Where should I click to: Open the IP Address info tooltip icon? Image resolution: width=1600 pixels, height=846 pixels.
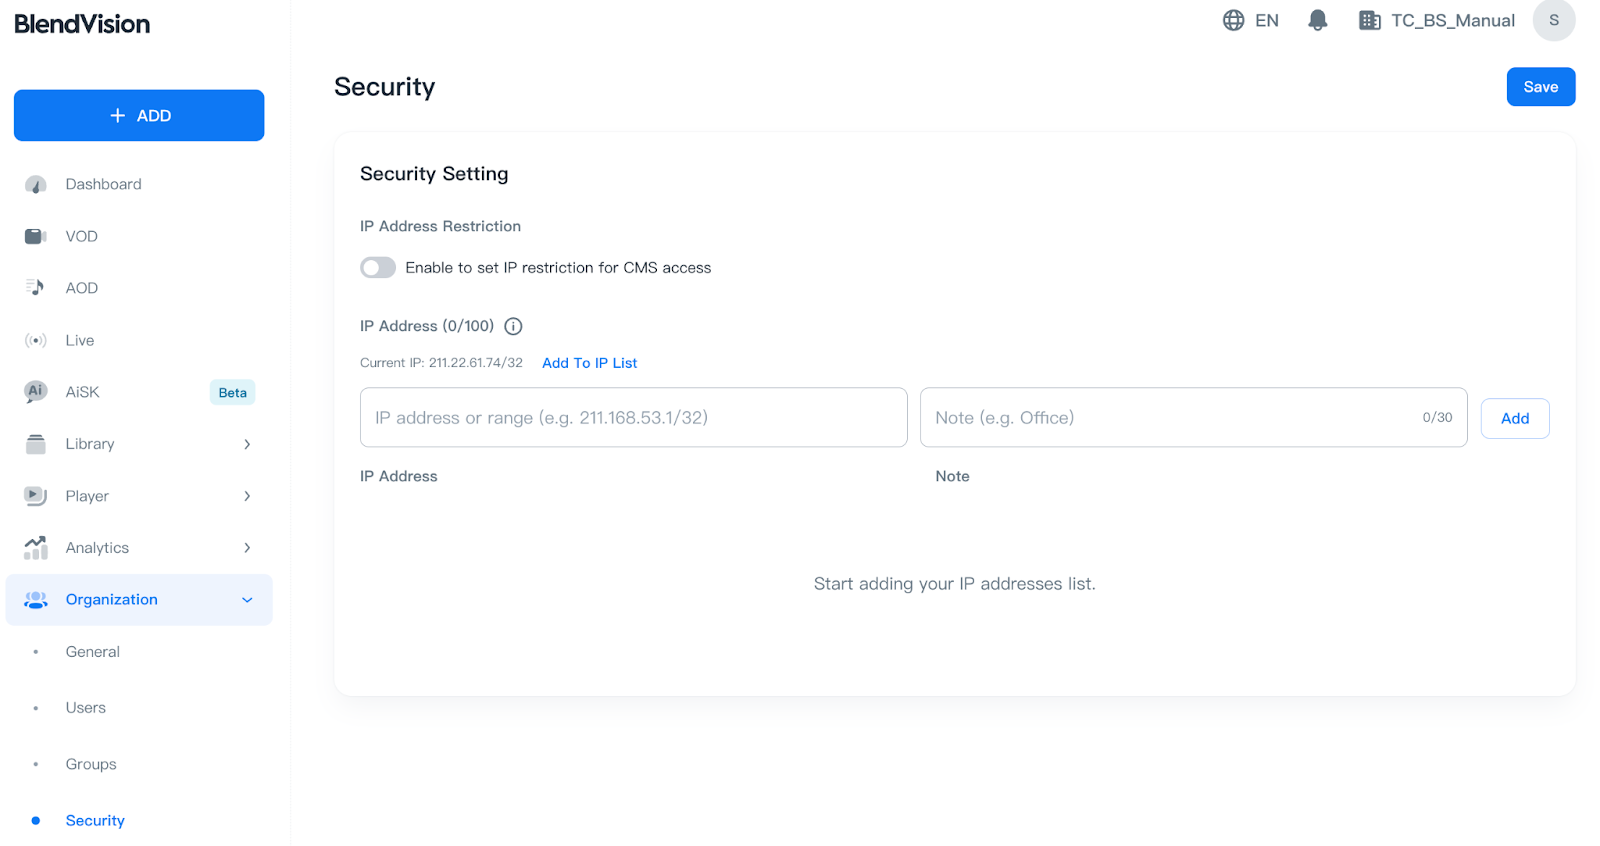[513, 325]
